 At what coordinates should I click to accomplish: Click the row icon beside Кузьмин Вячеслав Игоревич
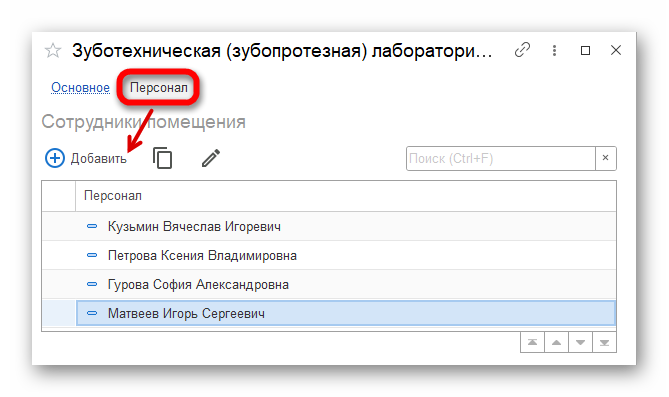[92, 226]
